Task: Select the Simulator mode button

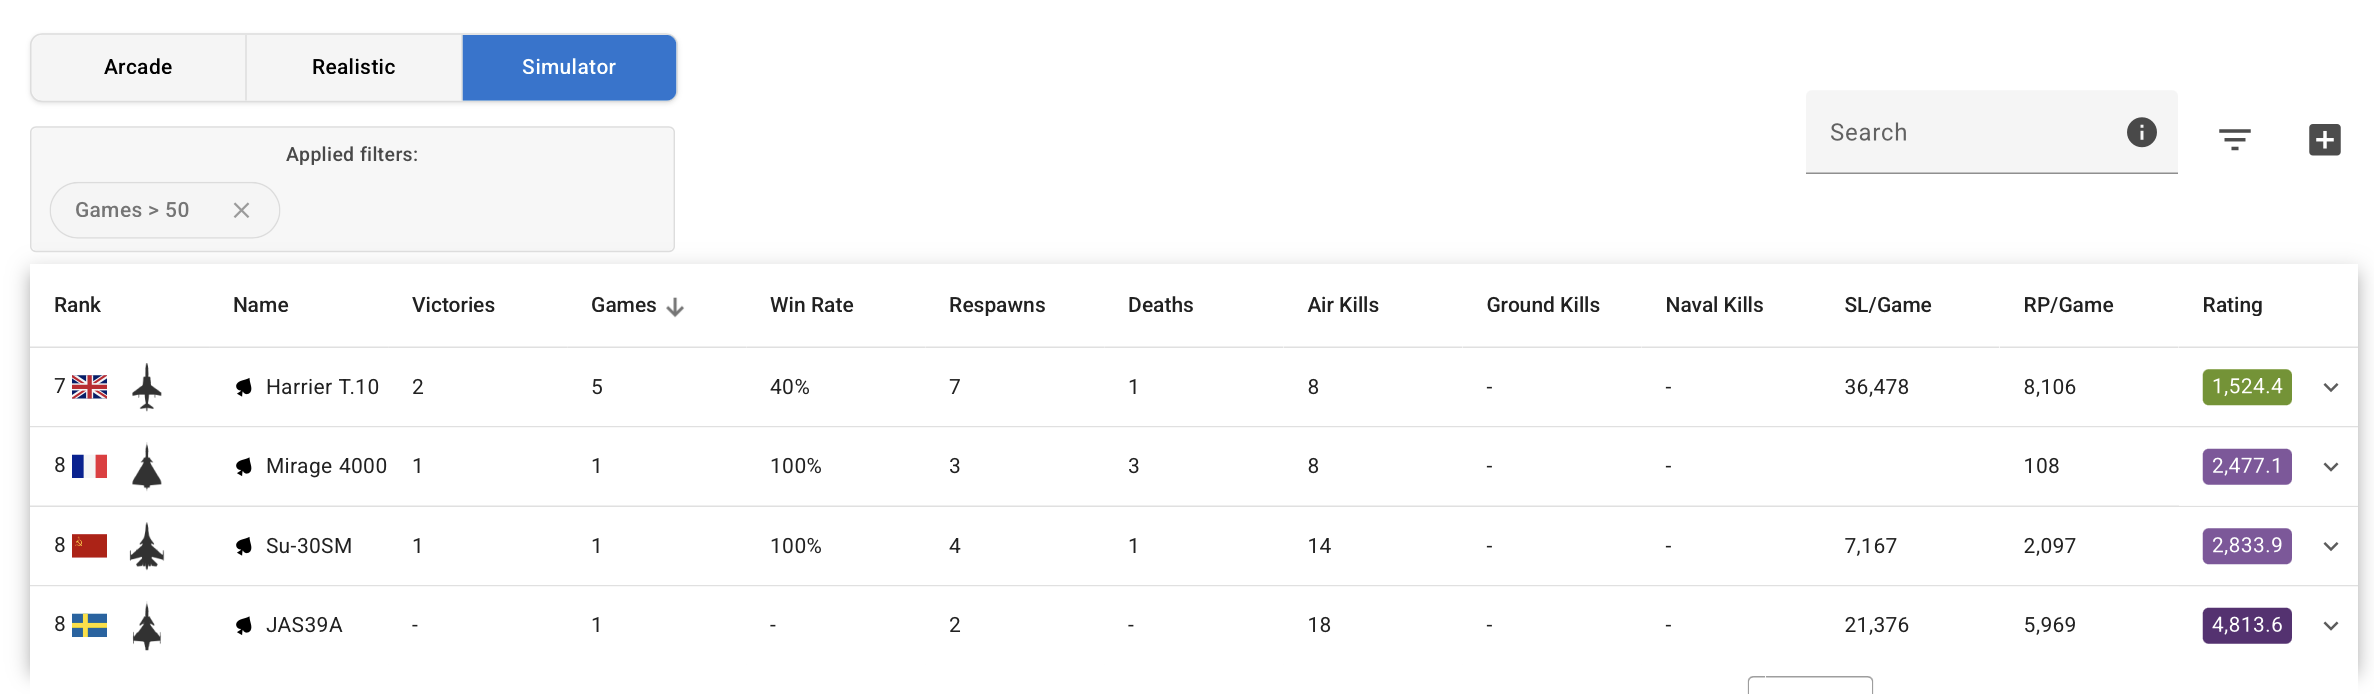Action: pyautogui.click(x=569, y=67)
